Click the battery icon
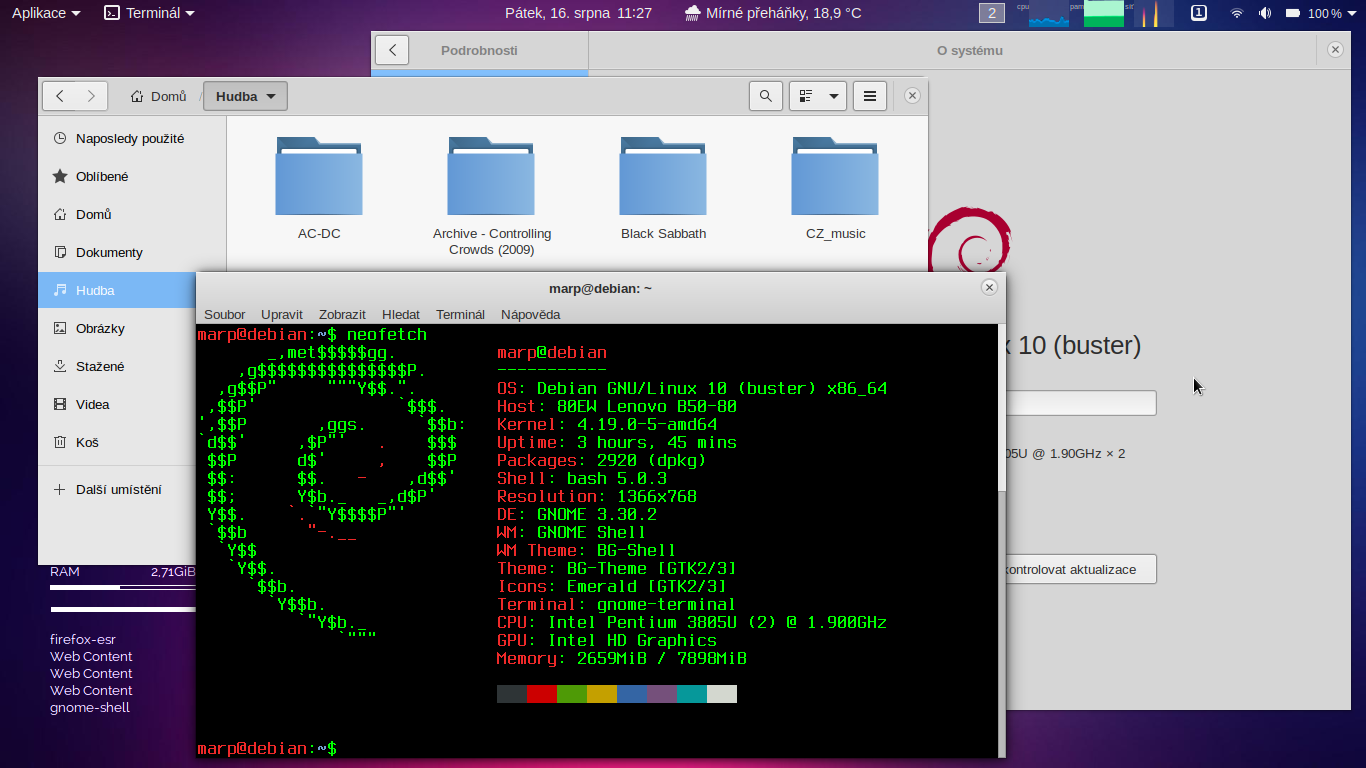The image size is (1366, 768). [x=1292, y=13]
